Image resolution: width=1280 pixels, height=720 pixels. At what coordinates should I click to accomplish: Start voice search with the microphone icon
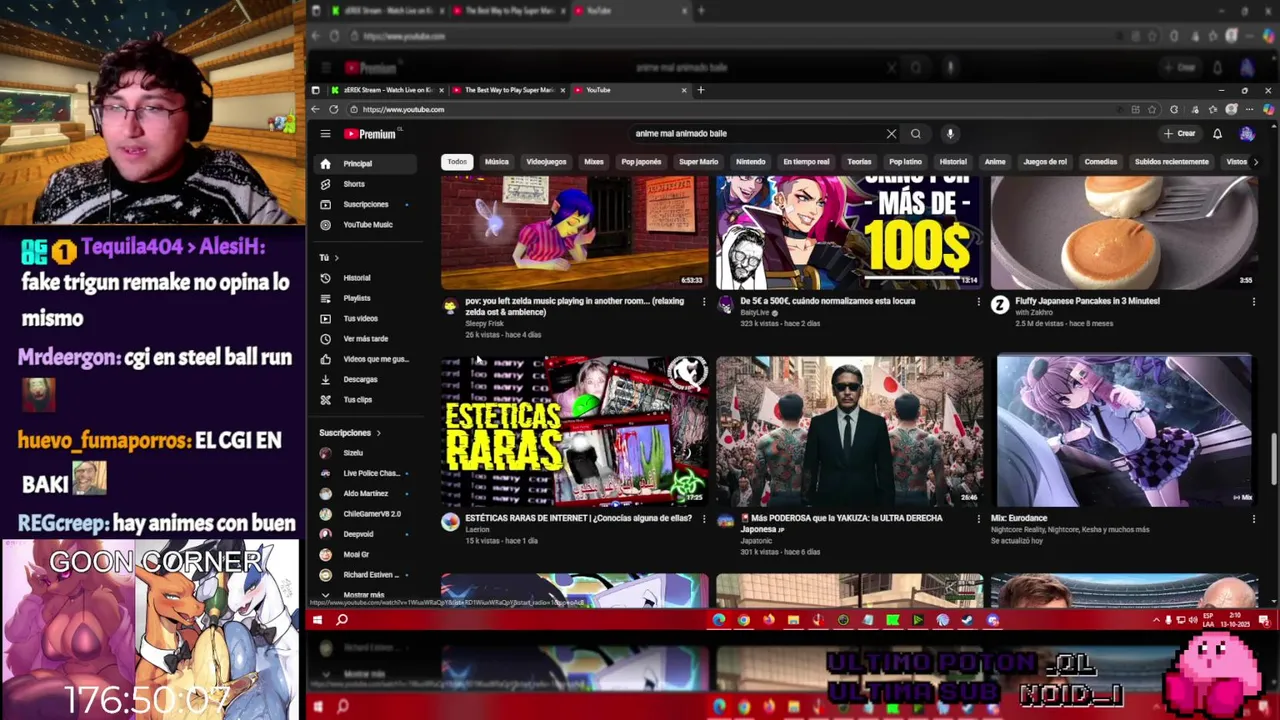[950, 133]
